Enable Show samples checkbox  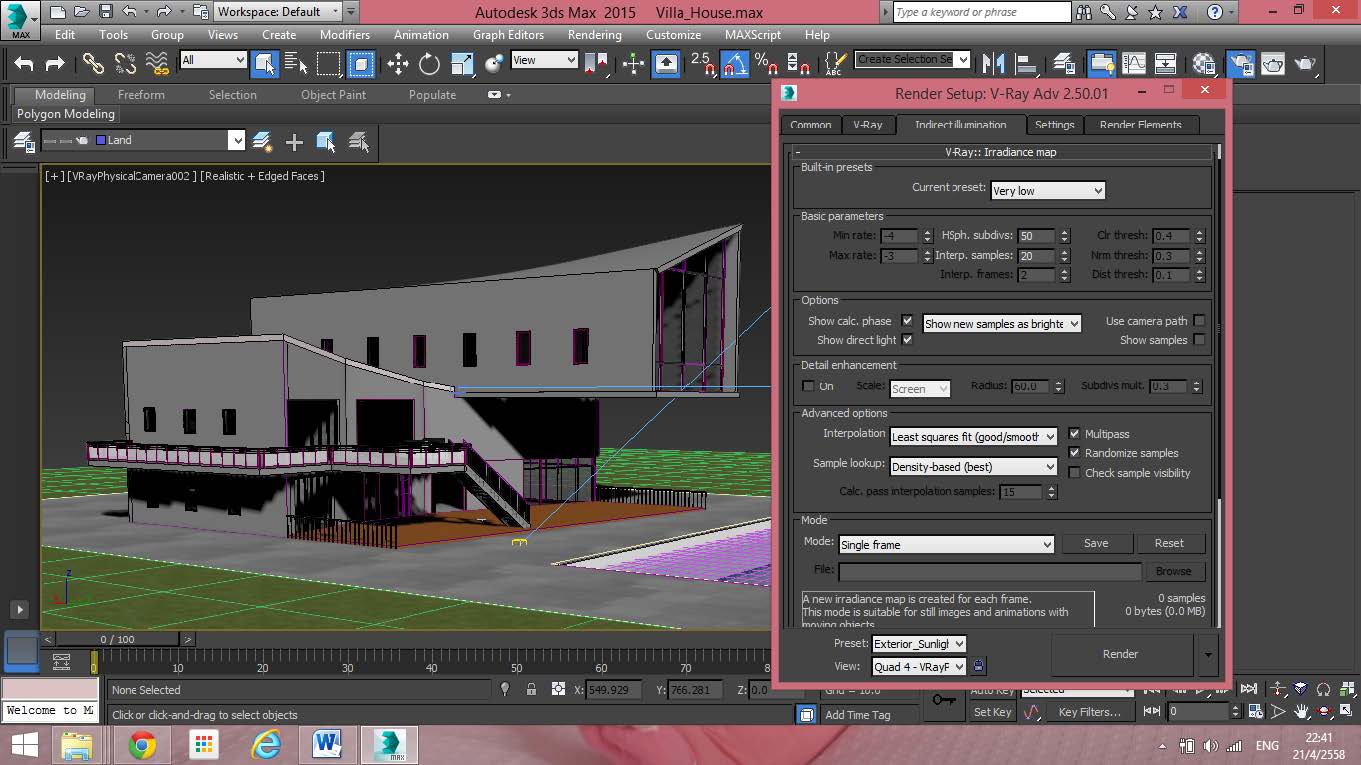[x=1199, y=340]
